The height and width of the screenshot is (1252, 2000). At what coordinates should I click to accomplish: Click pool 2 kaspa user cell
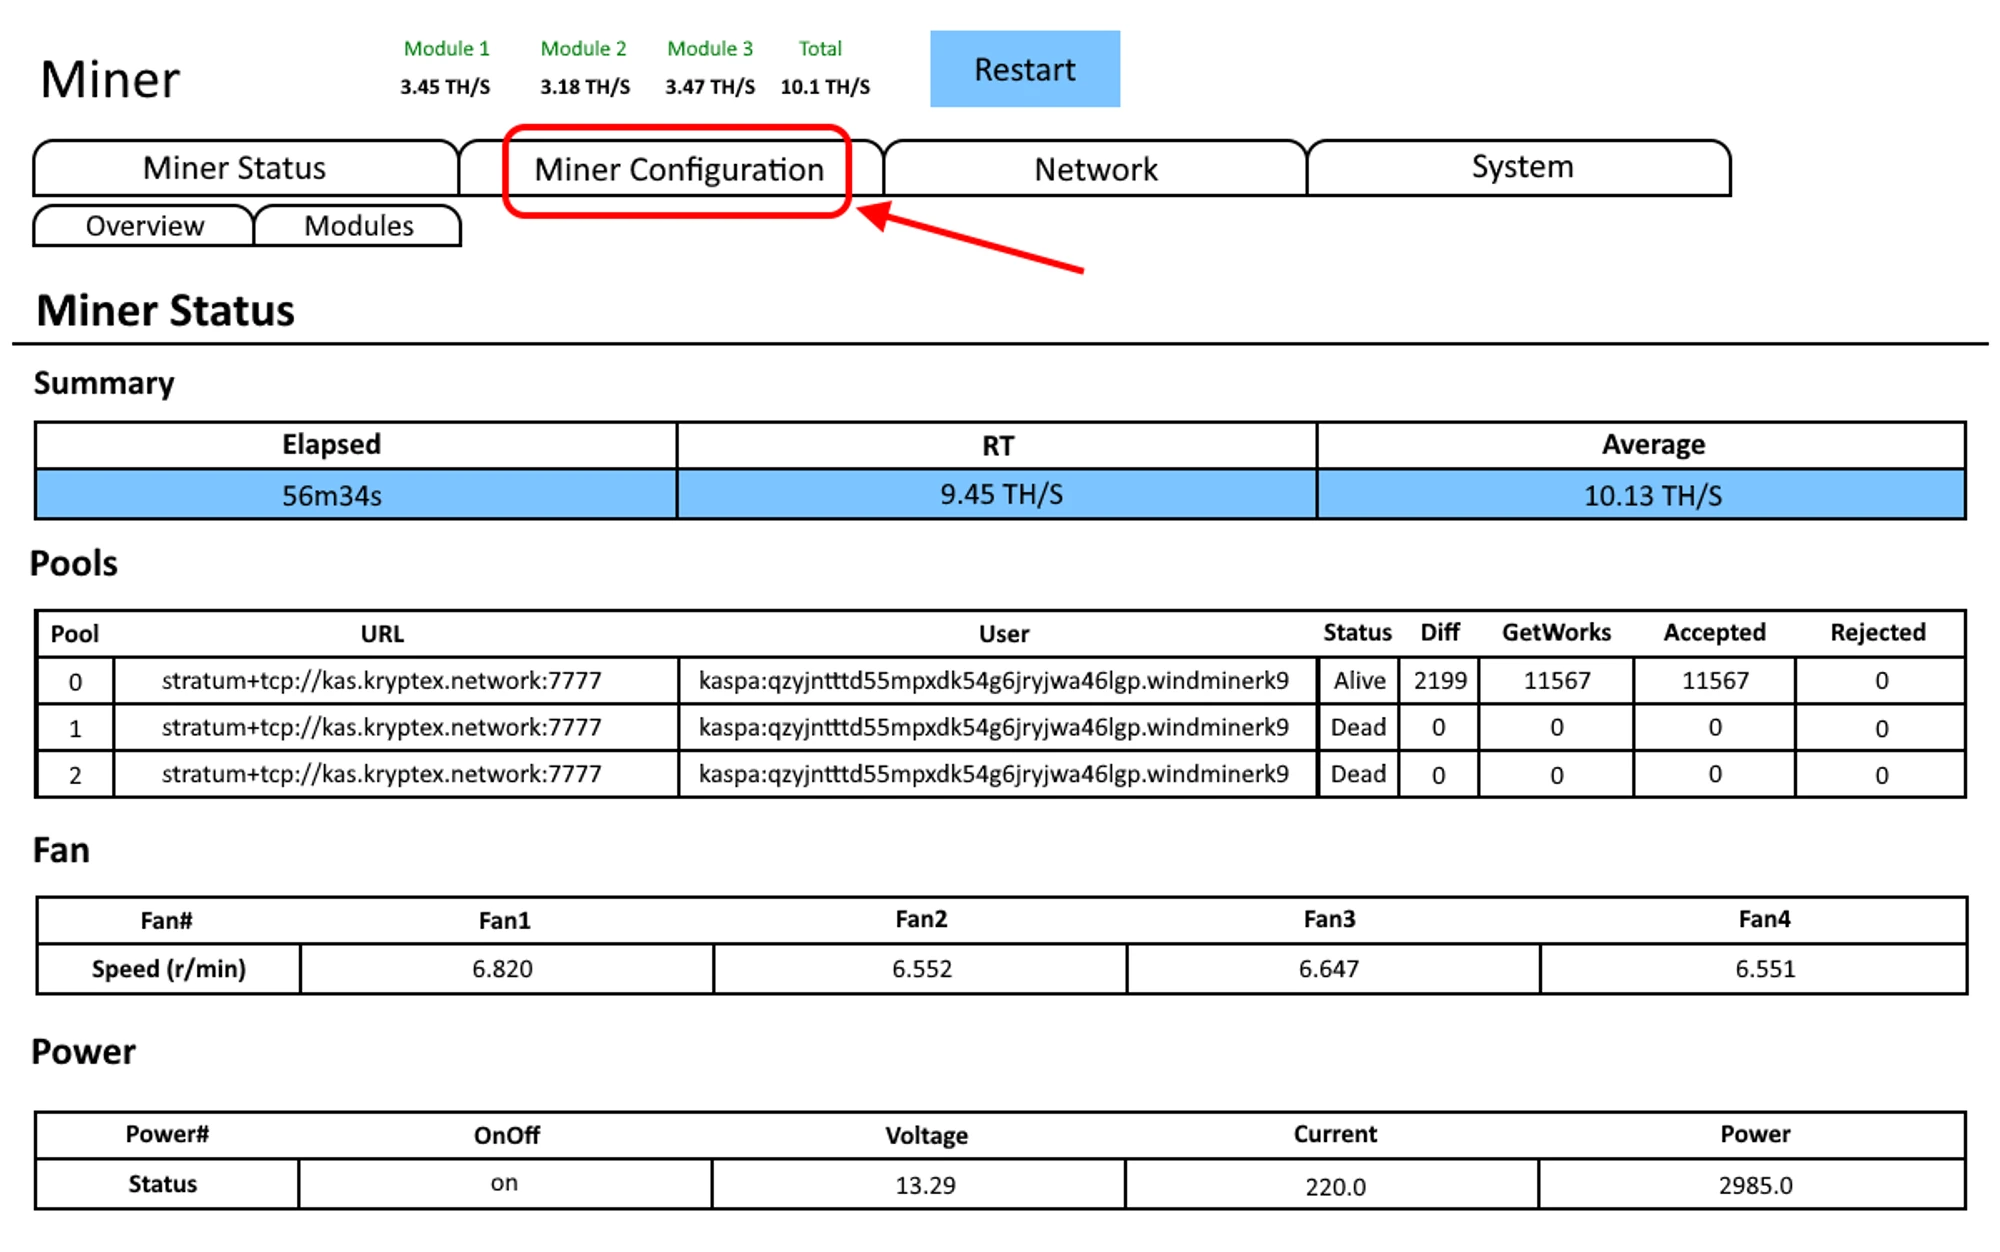coord(993,774)
